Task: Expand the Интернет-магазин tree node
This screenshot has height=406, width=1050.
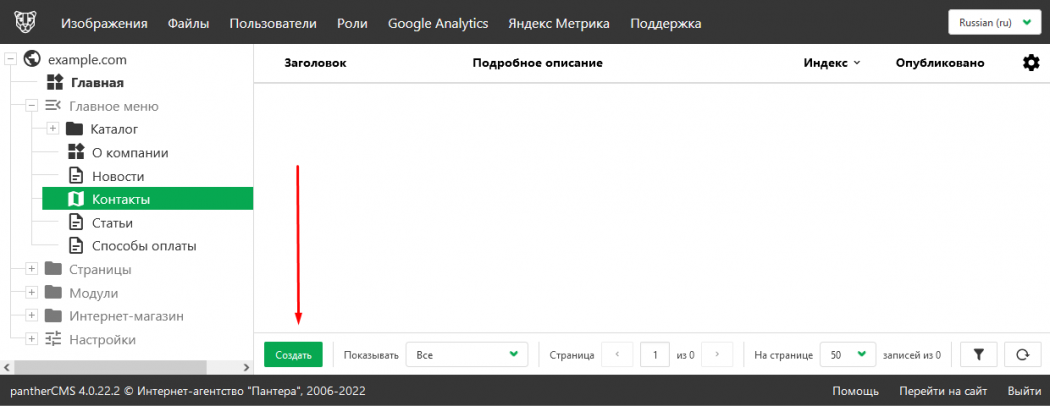Action: coord(32,316)
